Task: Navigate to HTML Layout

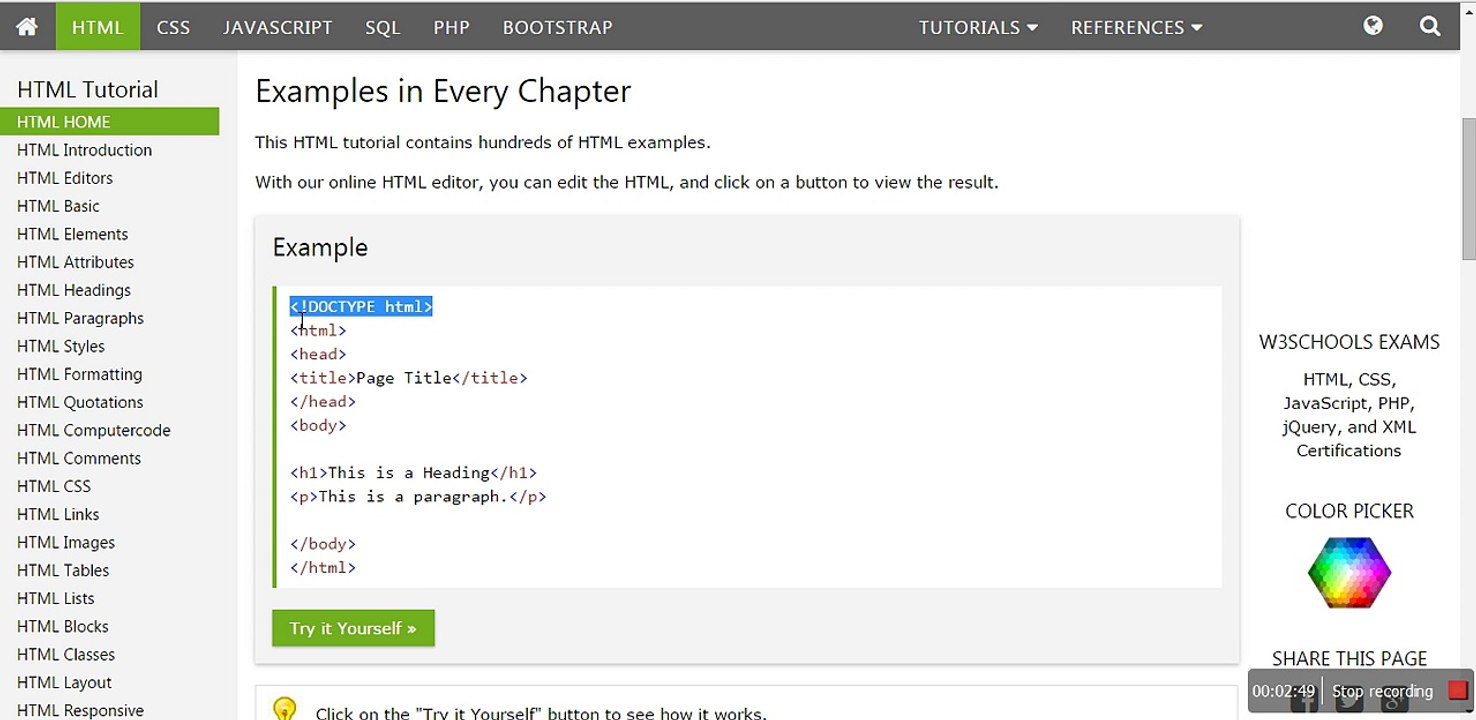Action: [x=65, y=682]
